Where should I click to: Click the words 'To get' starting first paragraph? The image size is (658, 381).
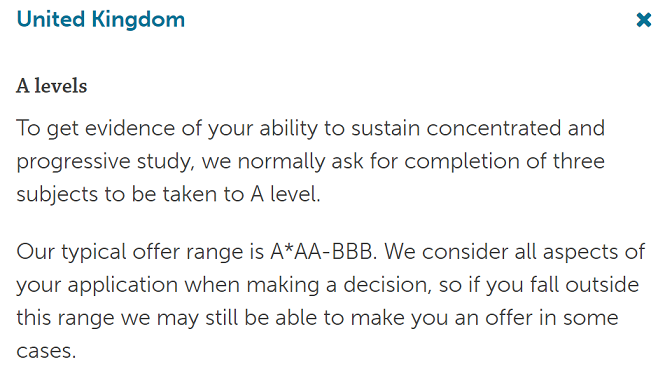coord(47,129)
